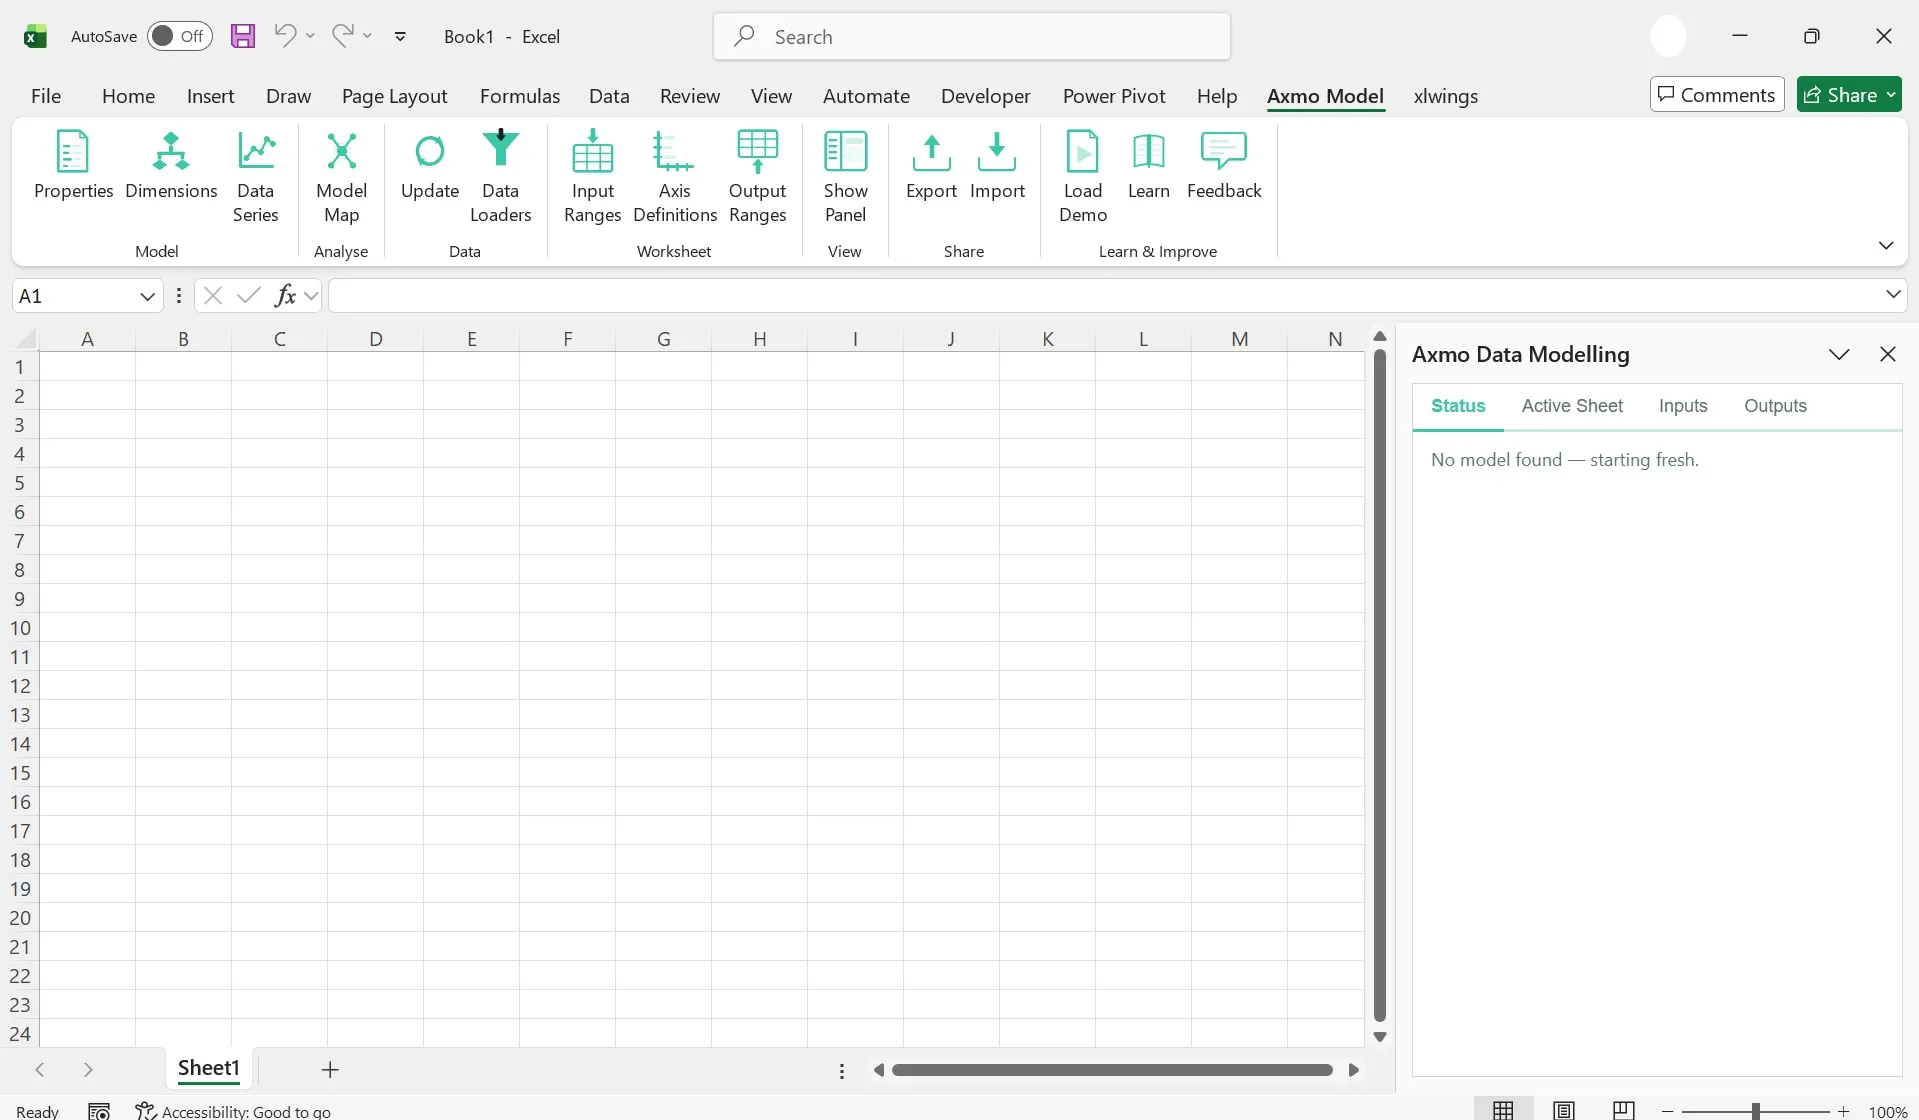Screen dimensions: 1919x1120
Task: Click Select All corner of the grid
Action: (26, 338)
